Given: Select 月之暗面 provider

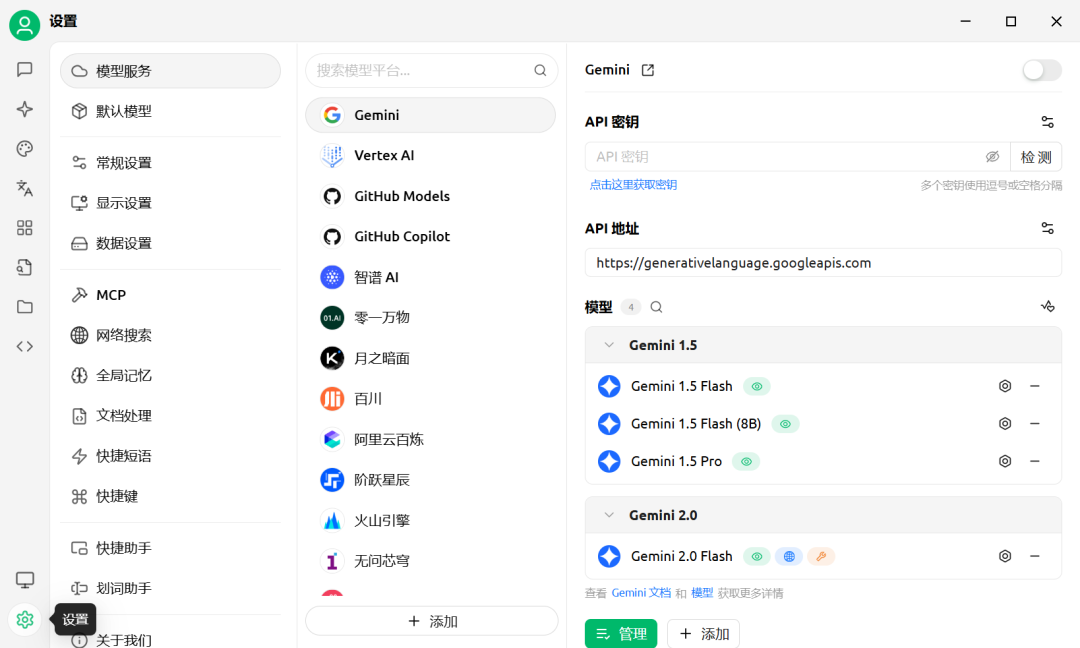Looking at the screenshot, I should coord(430,358).
